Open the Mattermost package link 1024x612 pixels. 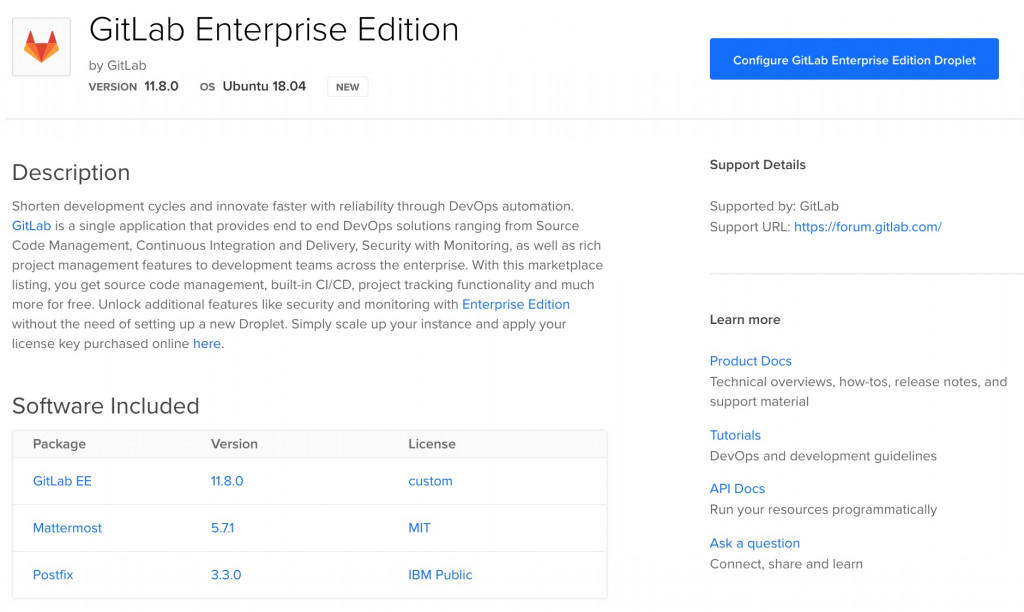[67, 528]
